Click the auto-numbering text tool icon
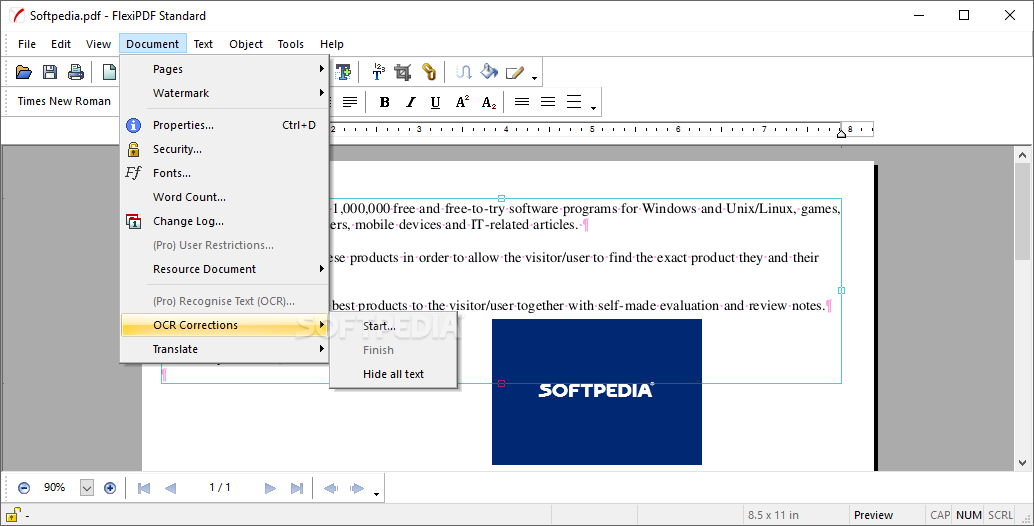Viewport: 1034px width, 526px height. (379, 72)
